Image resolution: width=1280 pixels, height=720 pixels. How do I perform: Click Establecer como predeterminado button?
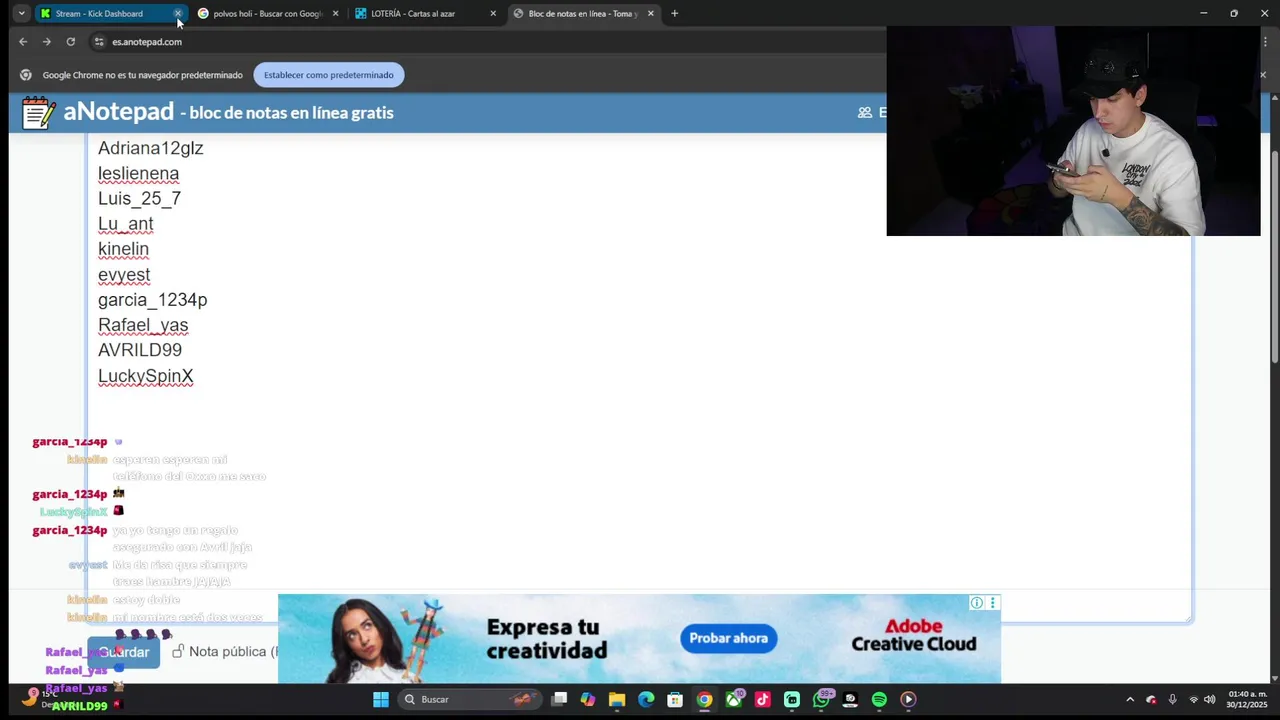point(329,75)
